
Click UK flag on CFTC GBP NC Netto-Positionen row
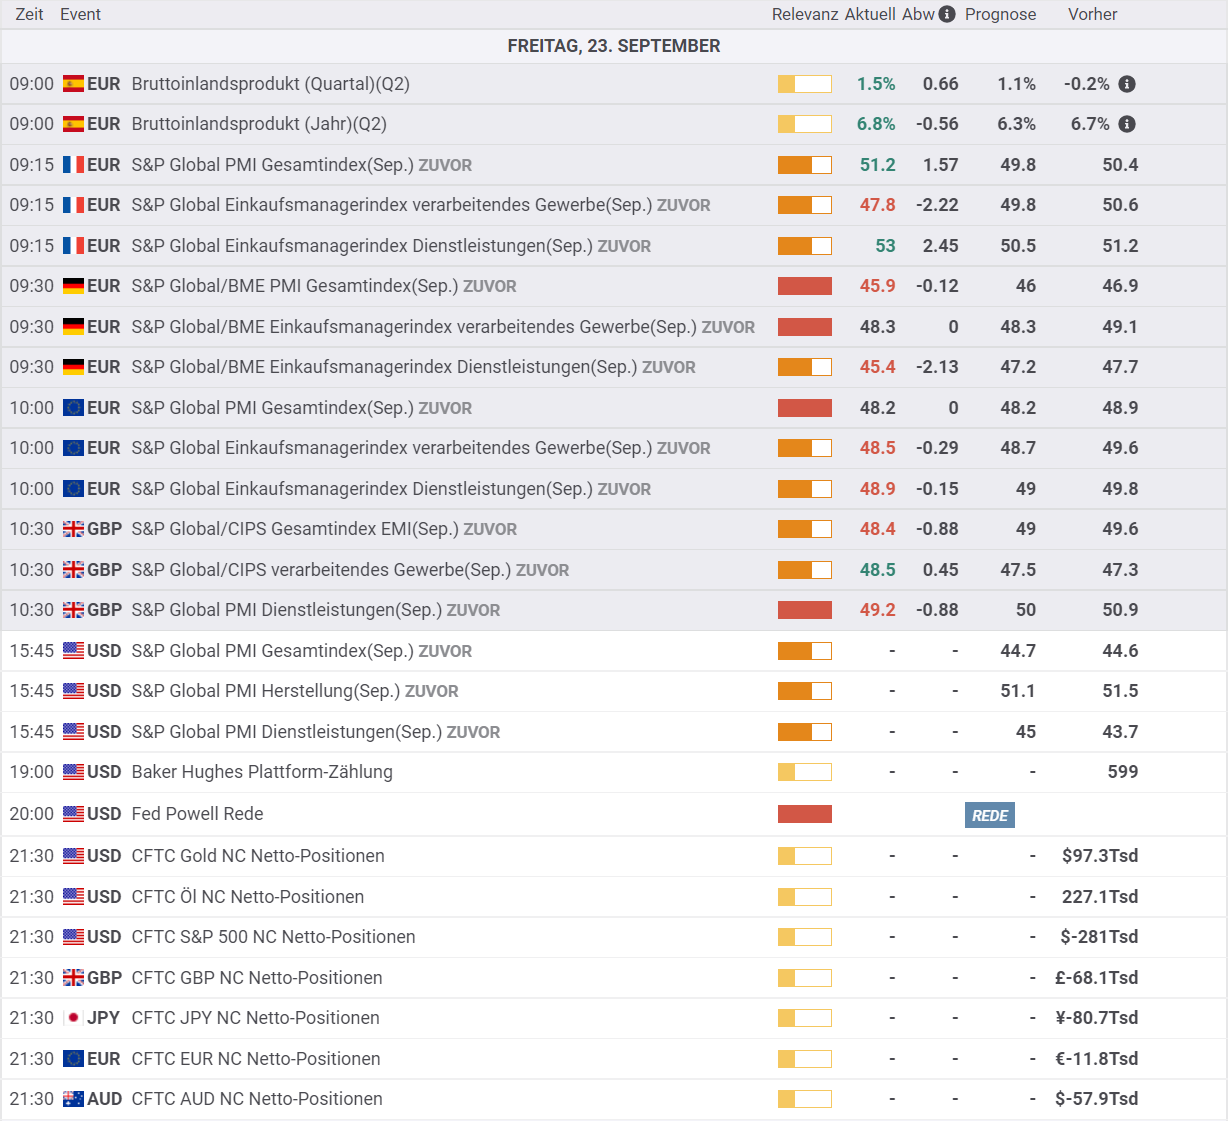(x=73, y=978)
